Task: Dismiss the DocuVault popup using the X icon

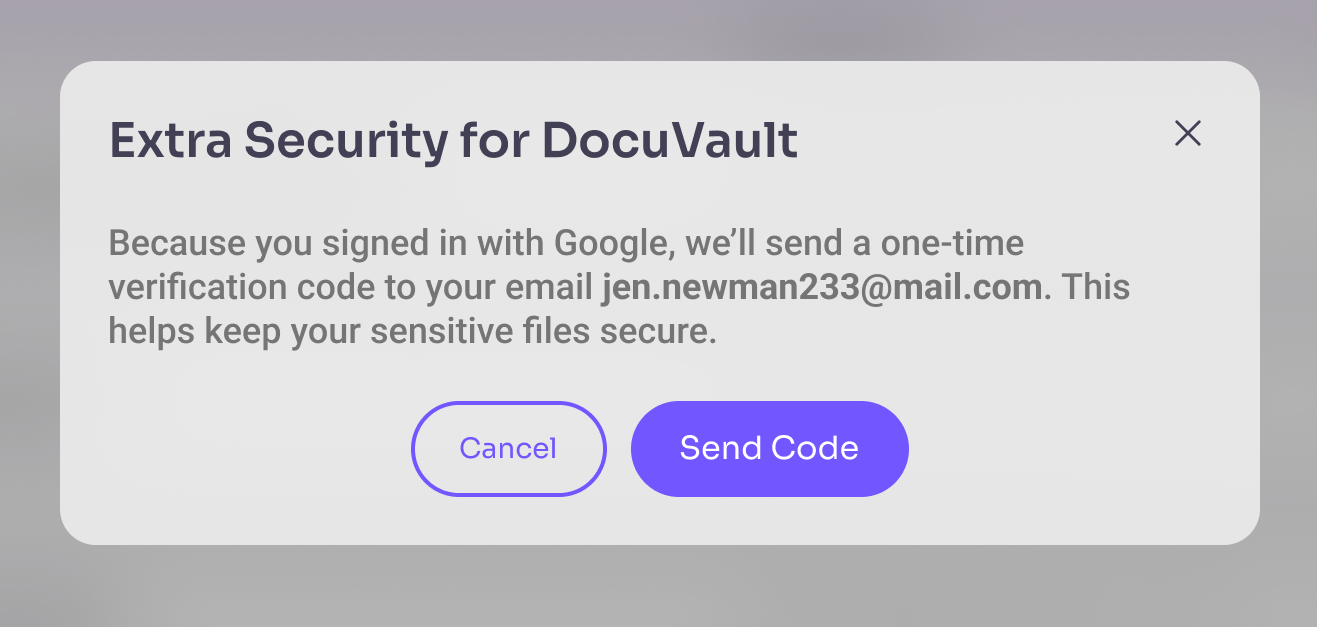Action: (x=1187, y=133)
